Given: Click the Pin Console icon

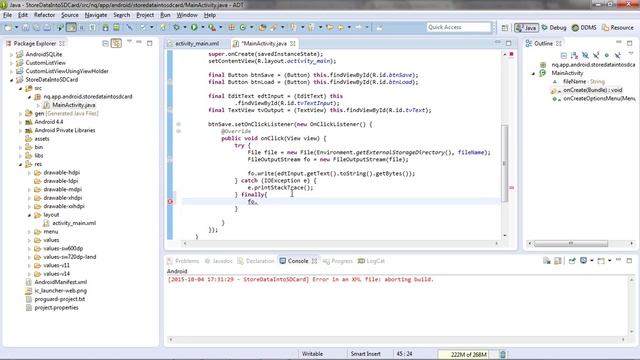Looking at the screenshot, I should tap(572, 261).
